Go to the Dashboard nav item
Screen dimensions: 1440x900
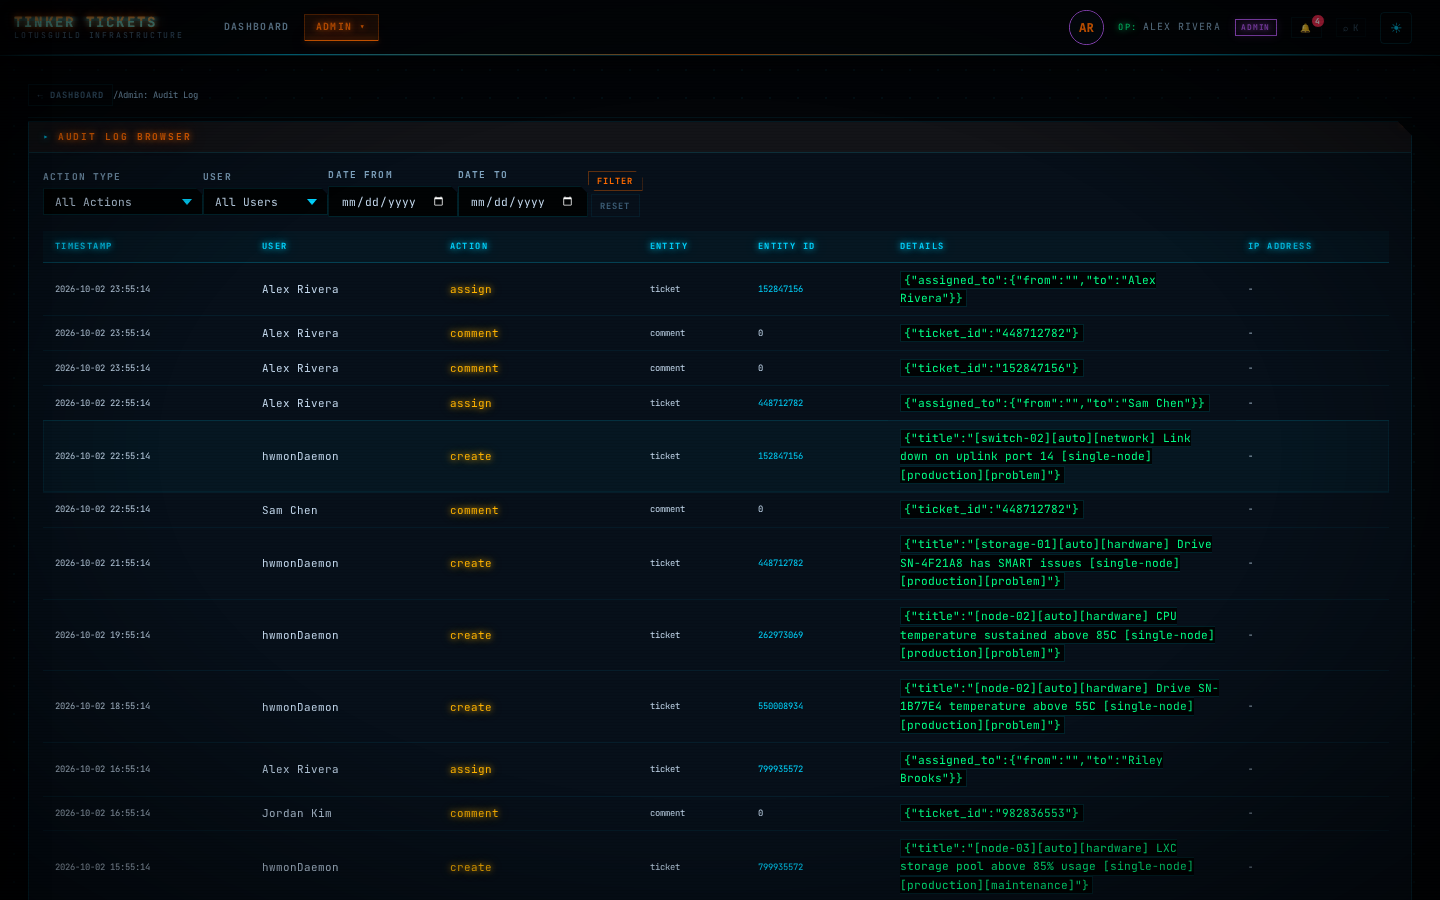[x=256, y=27]
